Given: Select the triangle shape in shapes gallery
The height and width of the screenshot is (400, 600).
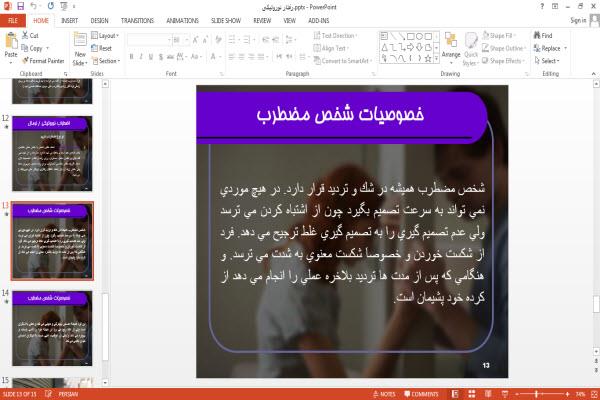Looking at the screenshot, I should [384, 47].
